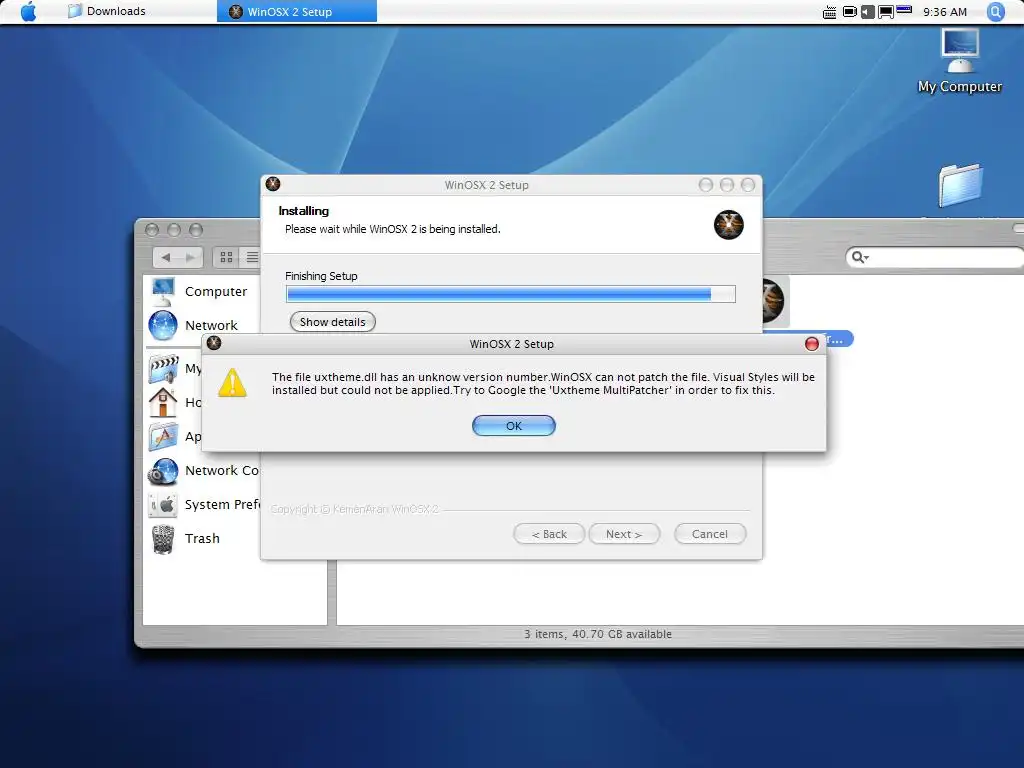Close the warning dialog with the red button
1024x768 pixels.
pos(812,344)
